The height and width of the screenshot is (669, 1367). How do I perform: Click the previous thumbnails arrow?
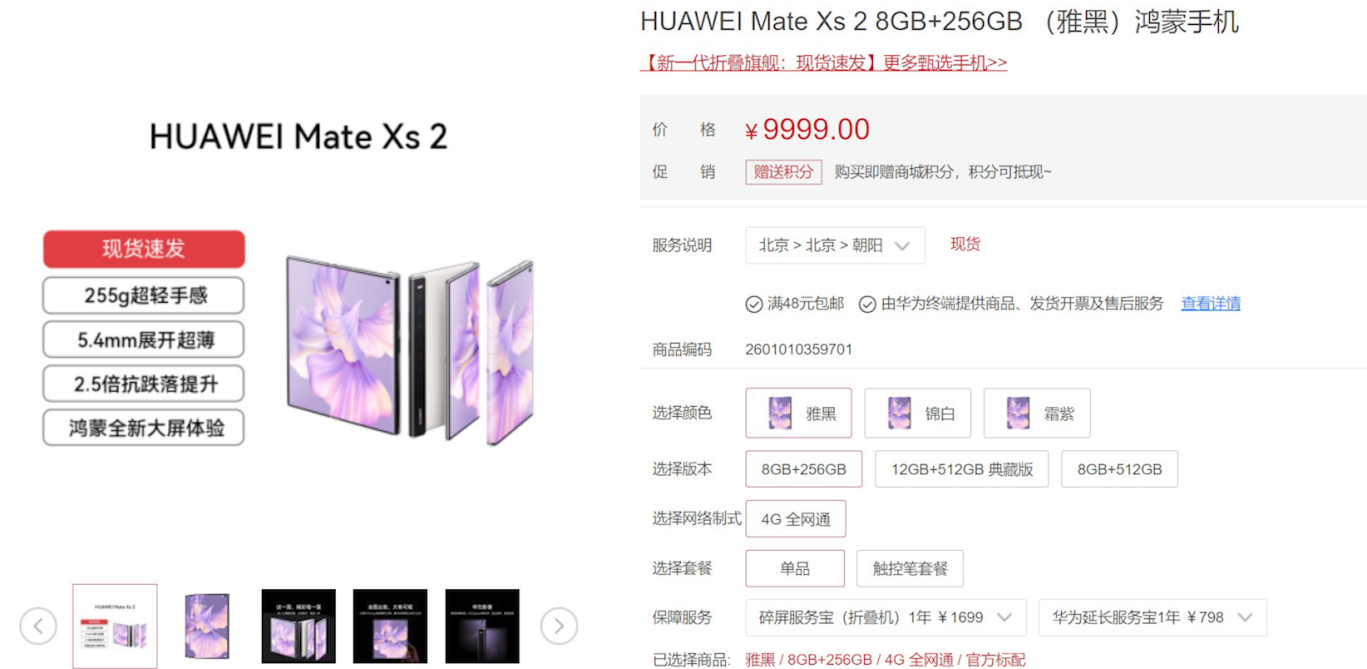tap(38, 627)
